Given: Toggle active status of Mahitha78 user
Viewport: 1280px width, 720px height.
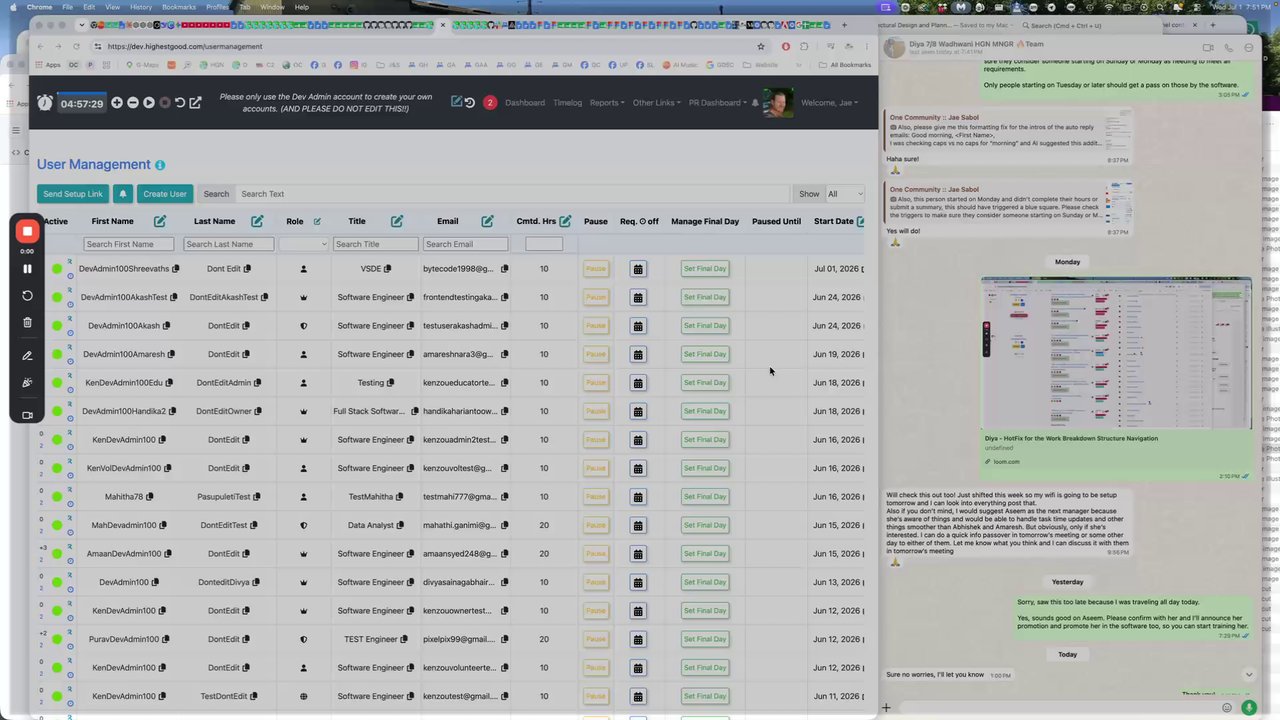Looking at the screenshot, I should pos(57,497).
